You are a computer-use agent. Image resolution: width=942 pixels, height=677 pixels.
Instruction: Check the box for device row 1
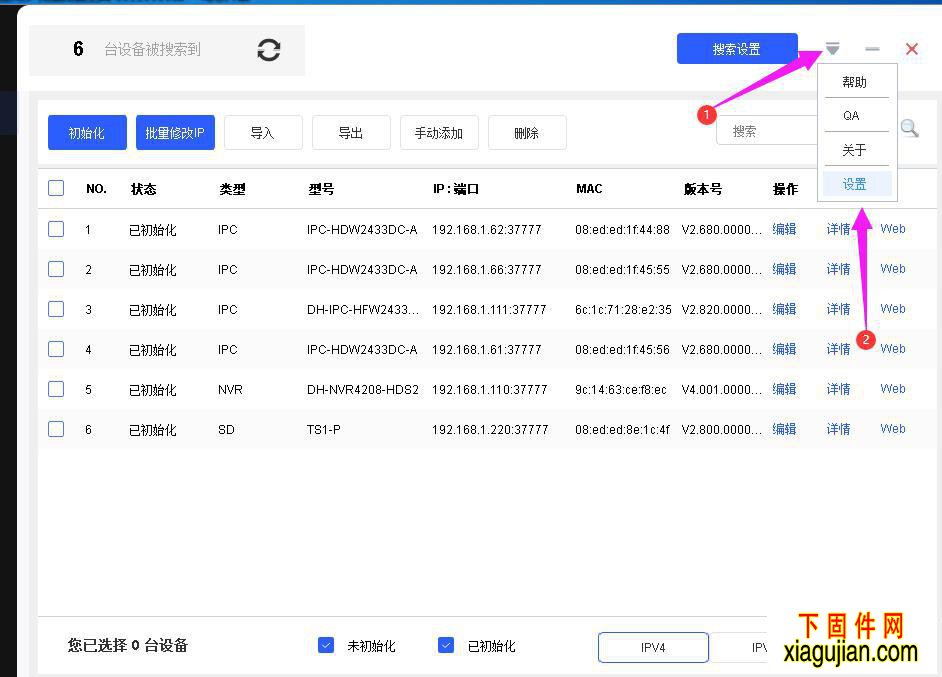[x=56, y=229]
